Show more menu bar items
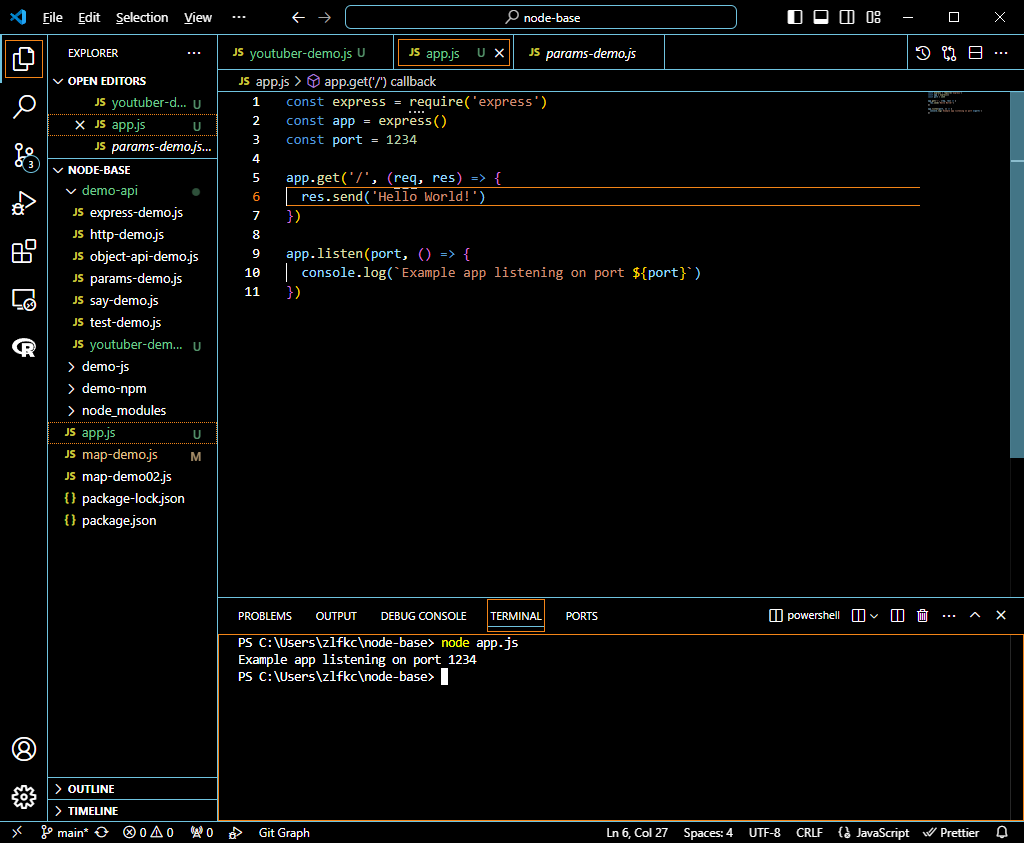Viewport: 1024px width, 843px height. click(239, 18)
